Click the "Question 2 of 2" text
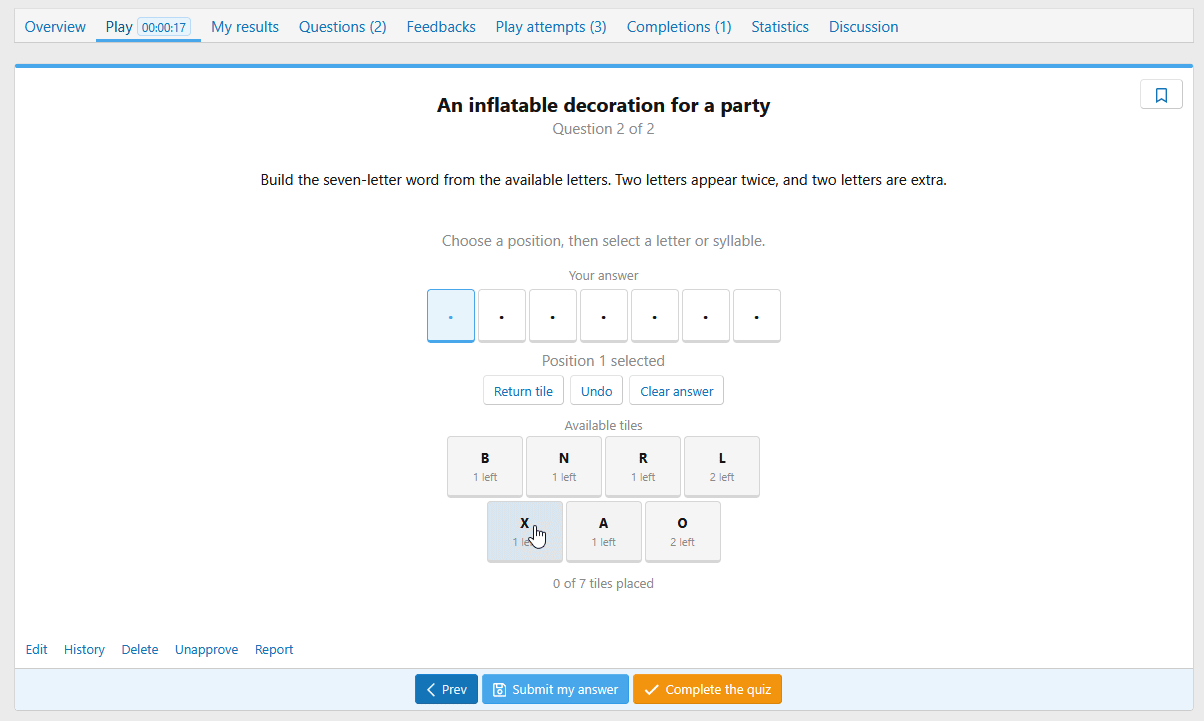1204x721 pixels. coord(604,129)
